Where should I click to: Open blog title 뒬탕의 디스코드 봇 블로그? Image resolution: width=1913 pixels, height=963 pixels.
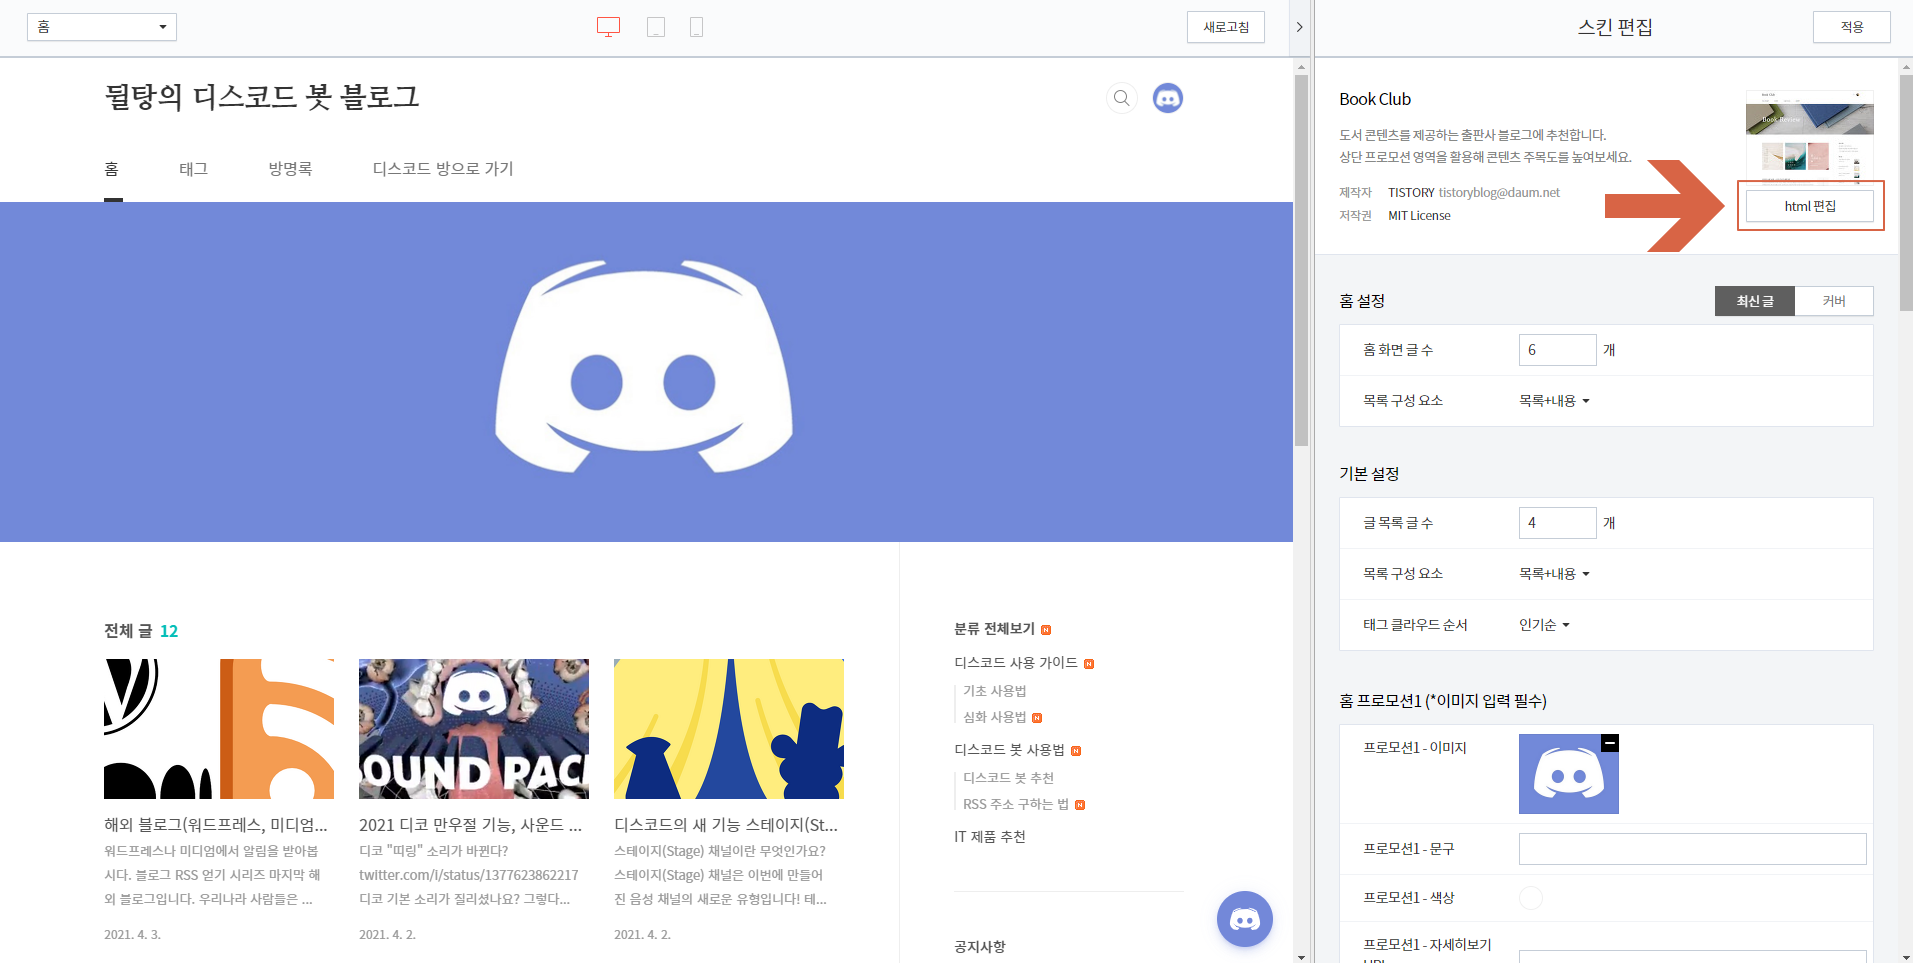pos(262,97)
